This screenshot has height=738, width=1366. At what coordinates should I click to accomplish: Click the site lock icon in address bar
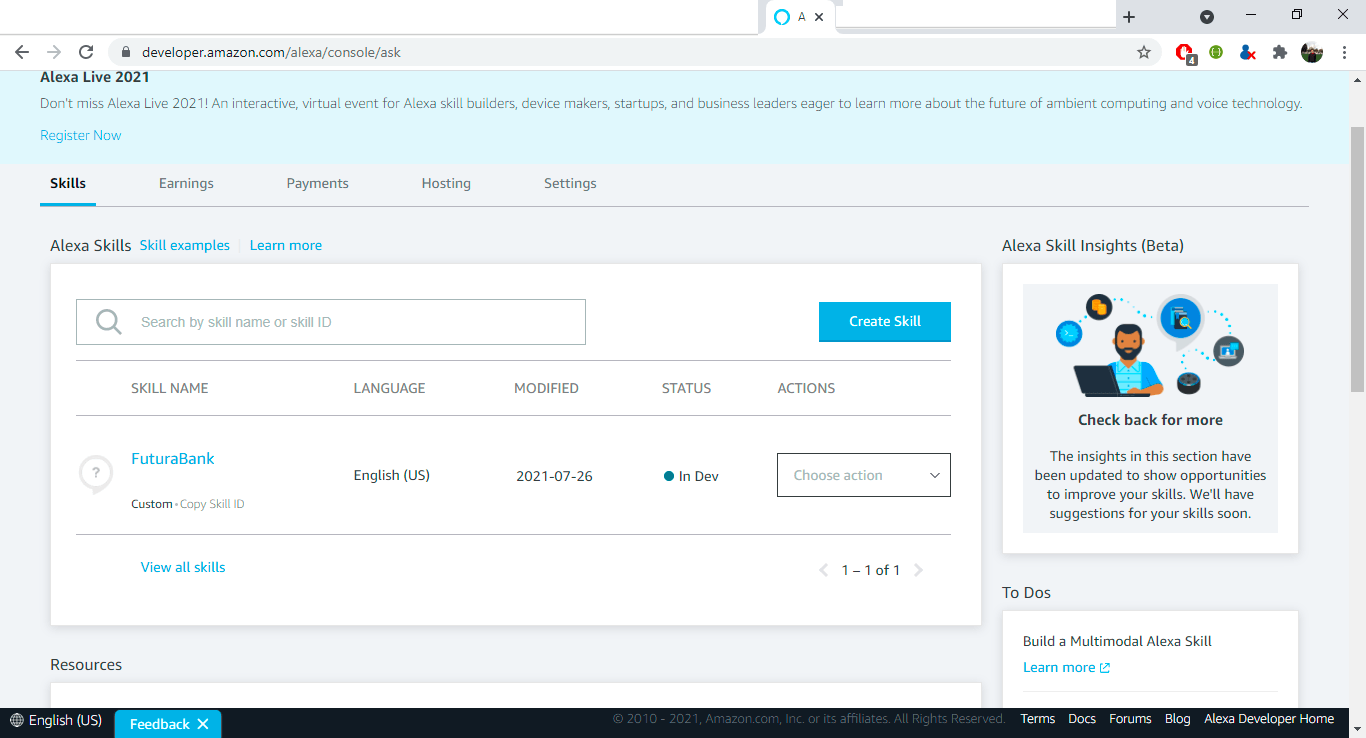pos(126,52)
